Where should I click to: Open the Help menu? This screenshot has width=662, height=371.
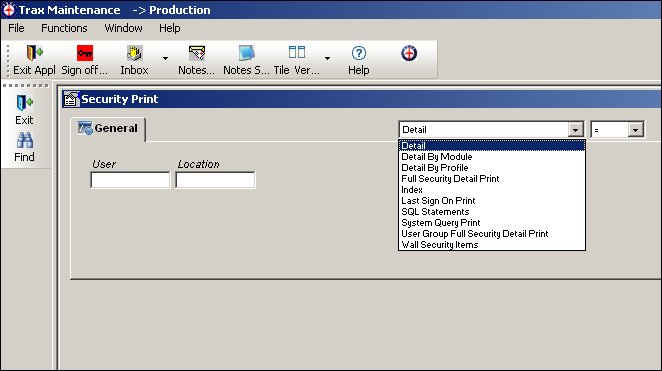(x=170, y=28)
